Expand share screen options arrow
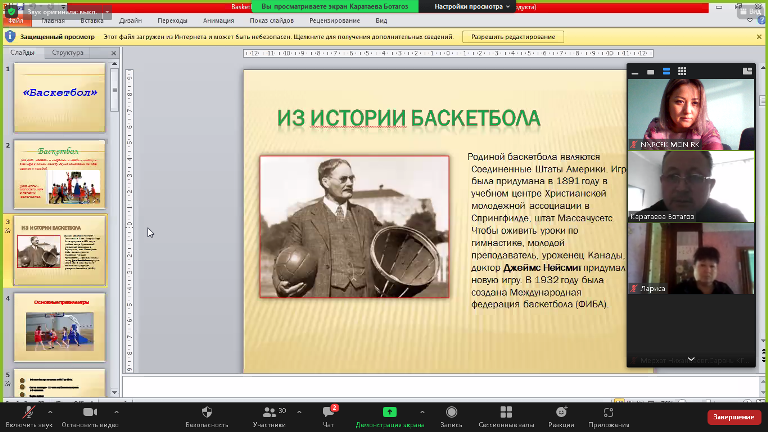This screenshot has width=768, height=432. [422, 412]
